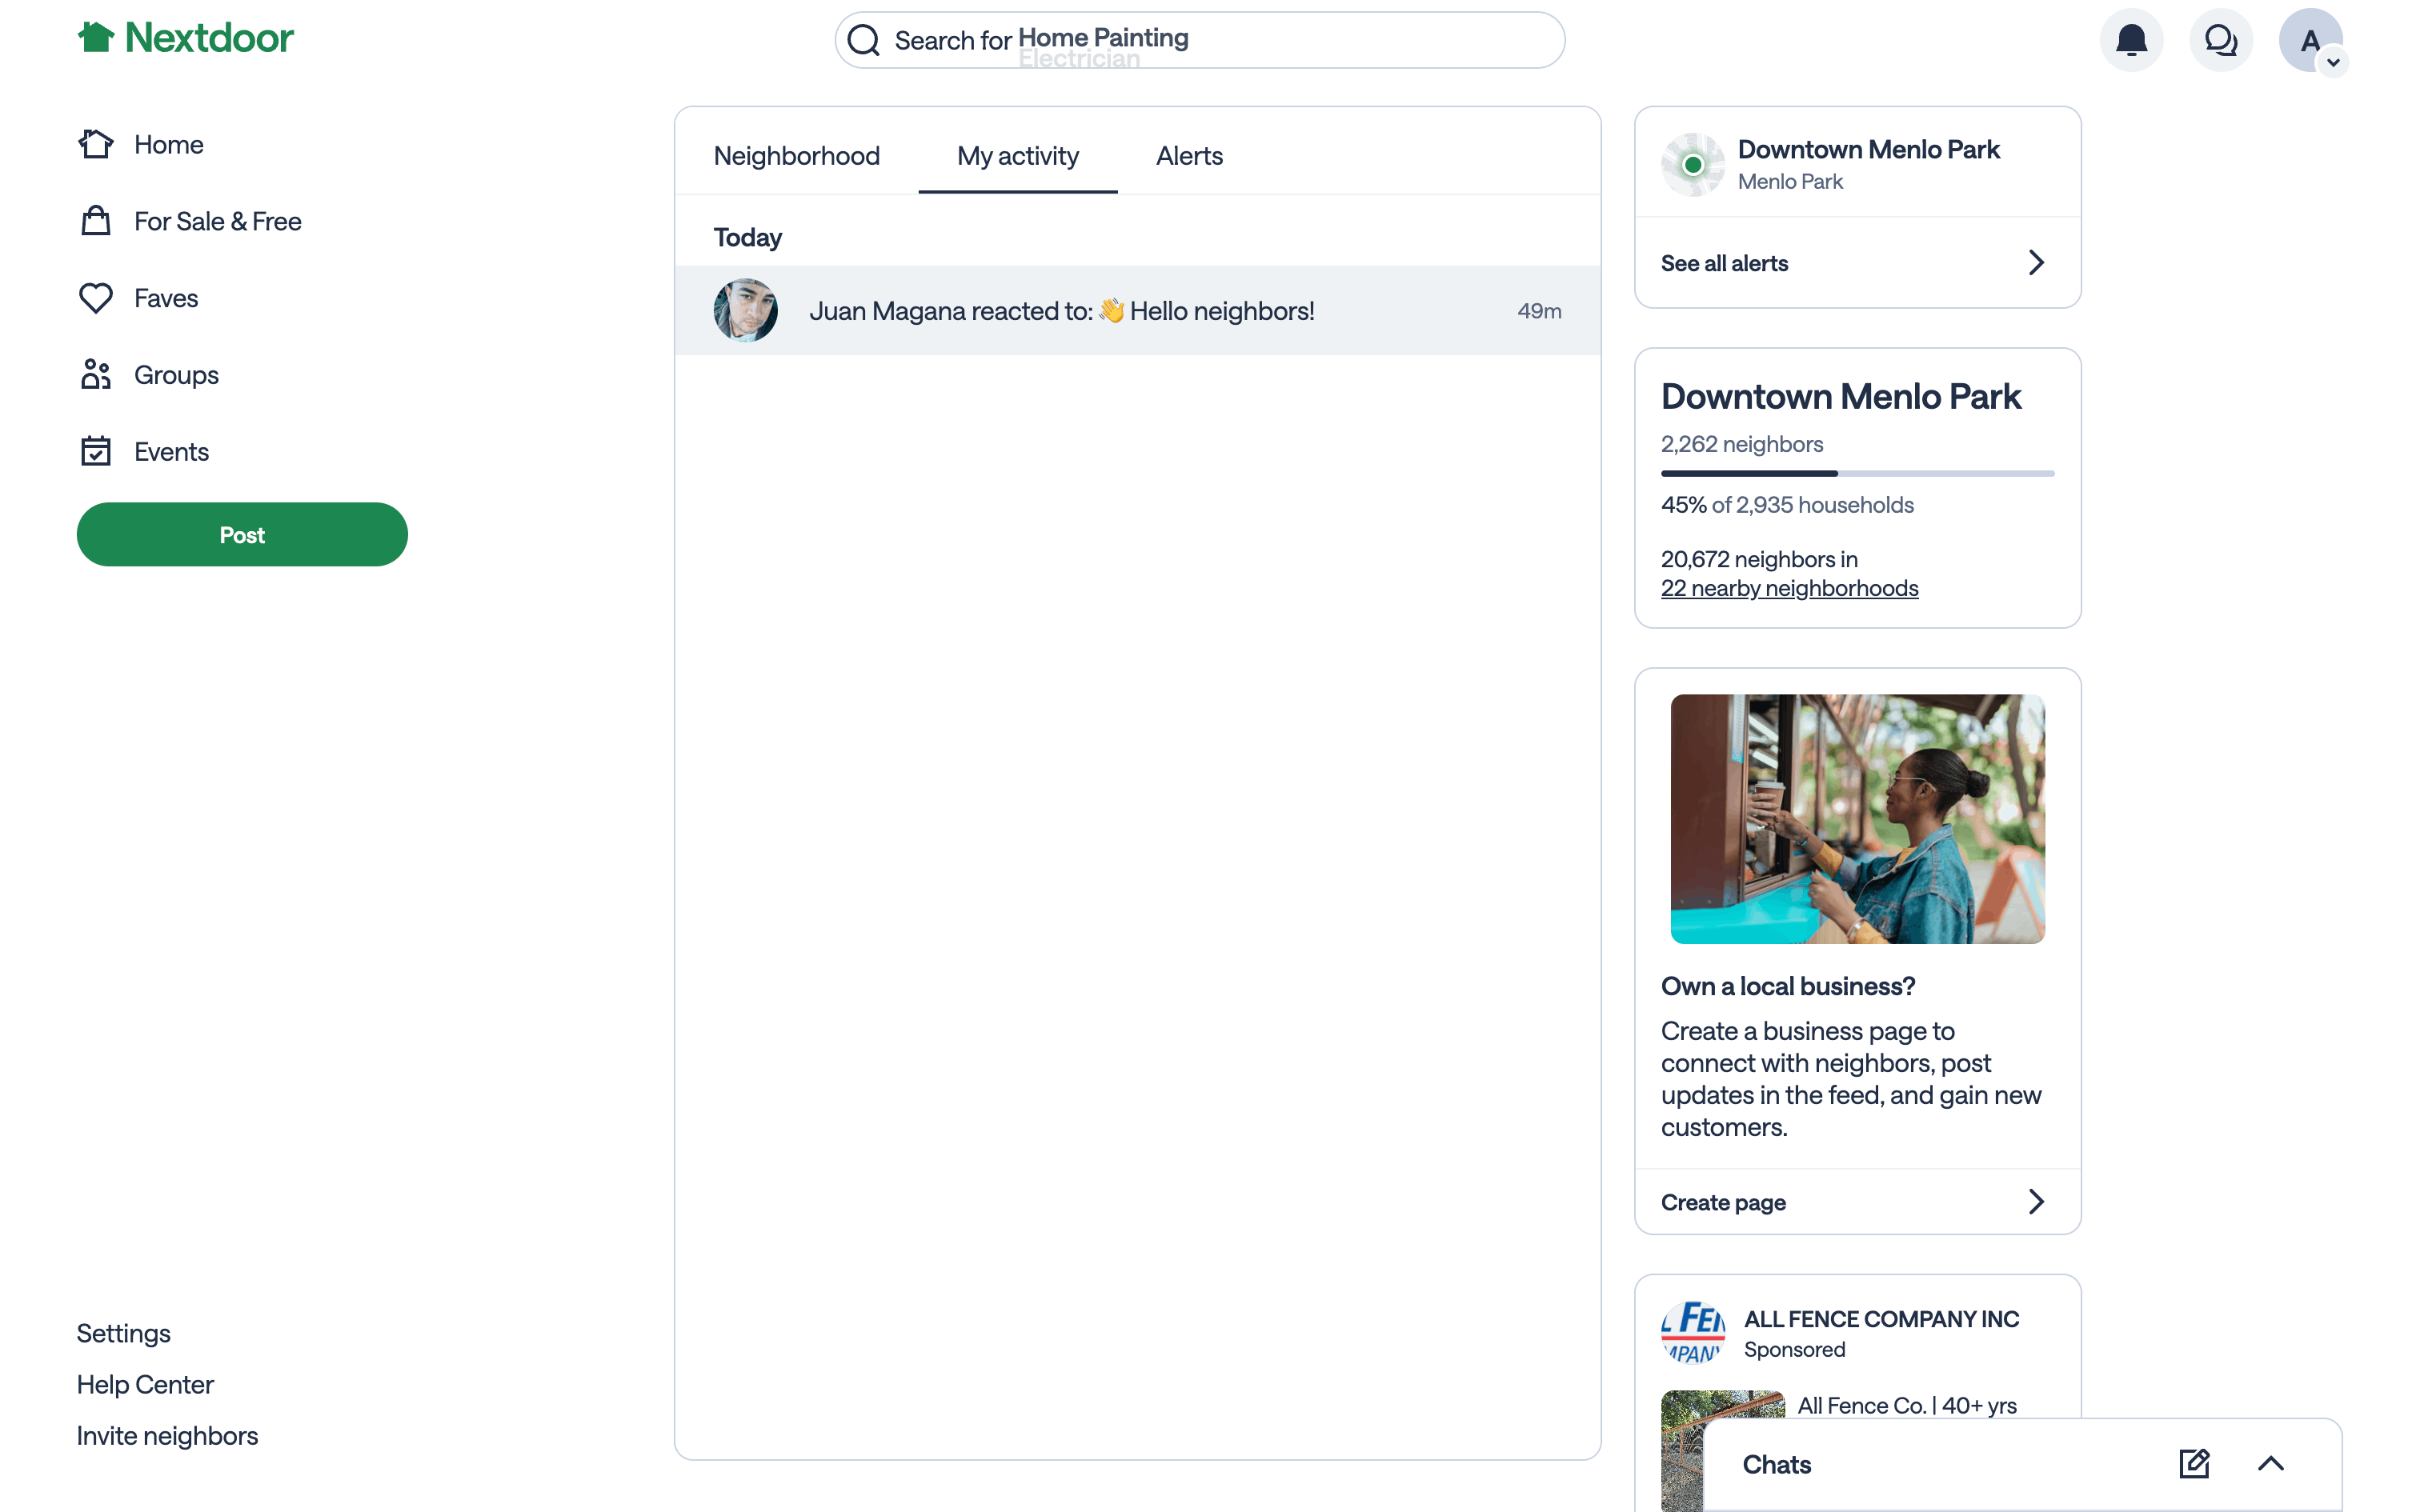This screenshot has width=2420, height=1512.
Task: Navigate to Groups via its icon
Action: (96, 374)
